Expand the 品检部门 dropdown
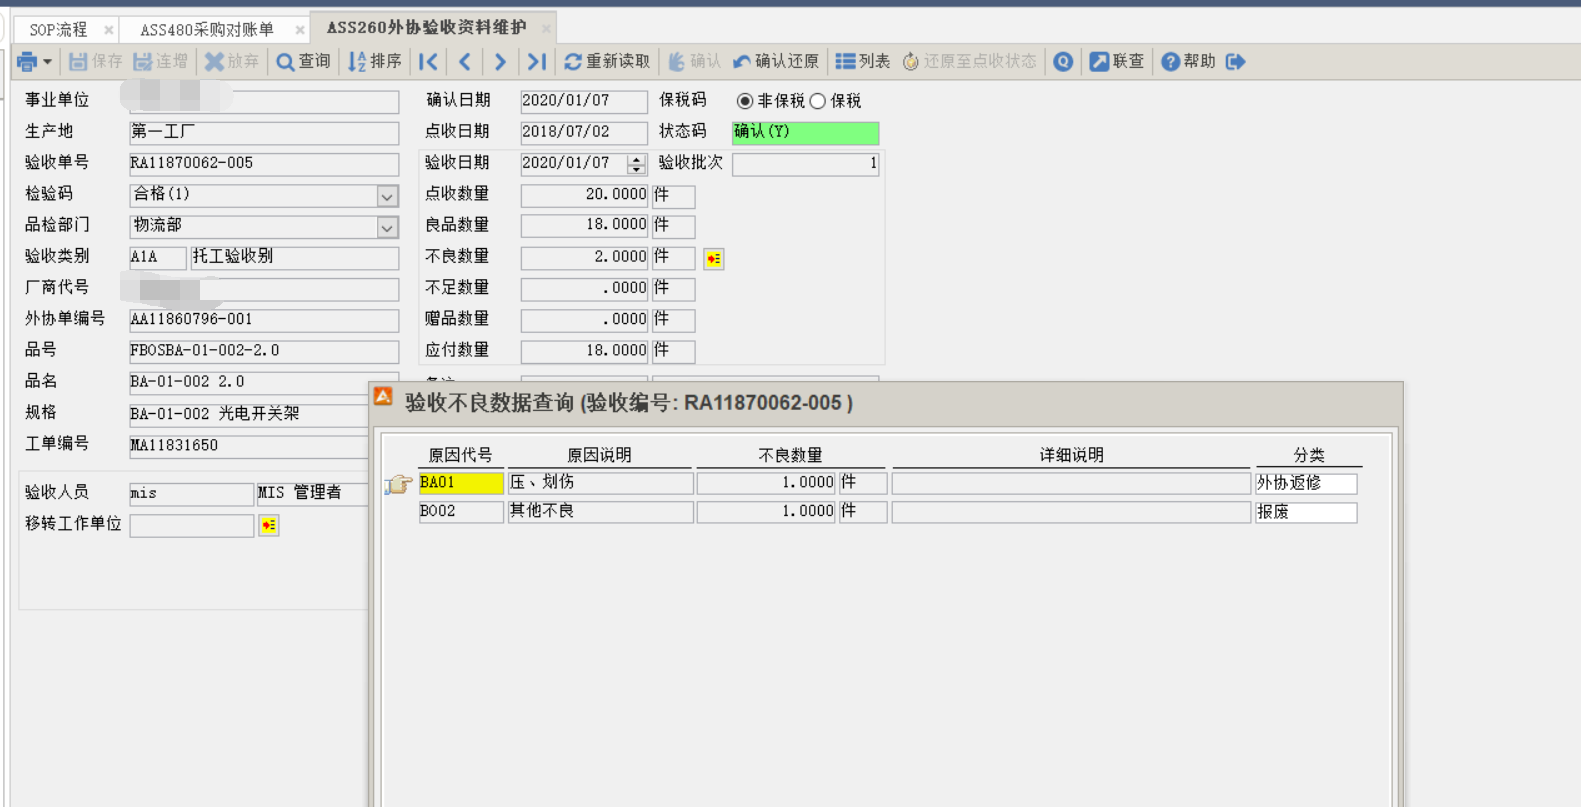The image size is (1581, 807). click(x=387, y=228)
